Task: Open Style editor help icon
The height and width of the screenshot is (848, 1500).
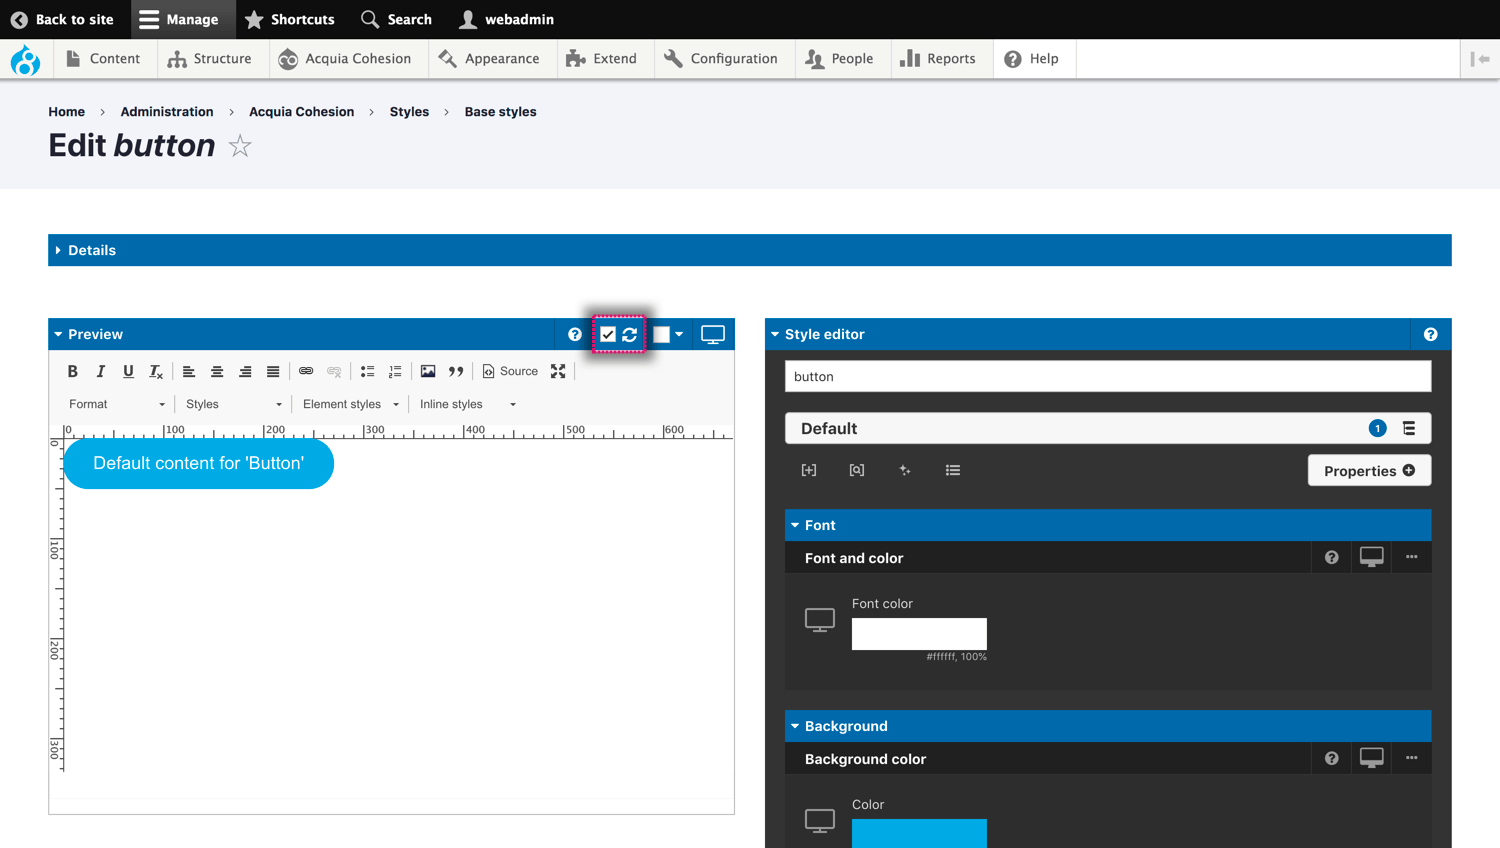Action: pyautogui.click(x=1430, y=335)
